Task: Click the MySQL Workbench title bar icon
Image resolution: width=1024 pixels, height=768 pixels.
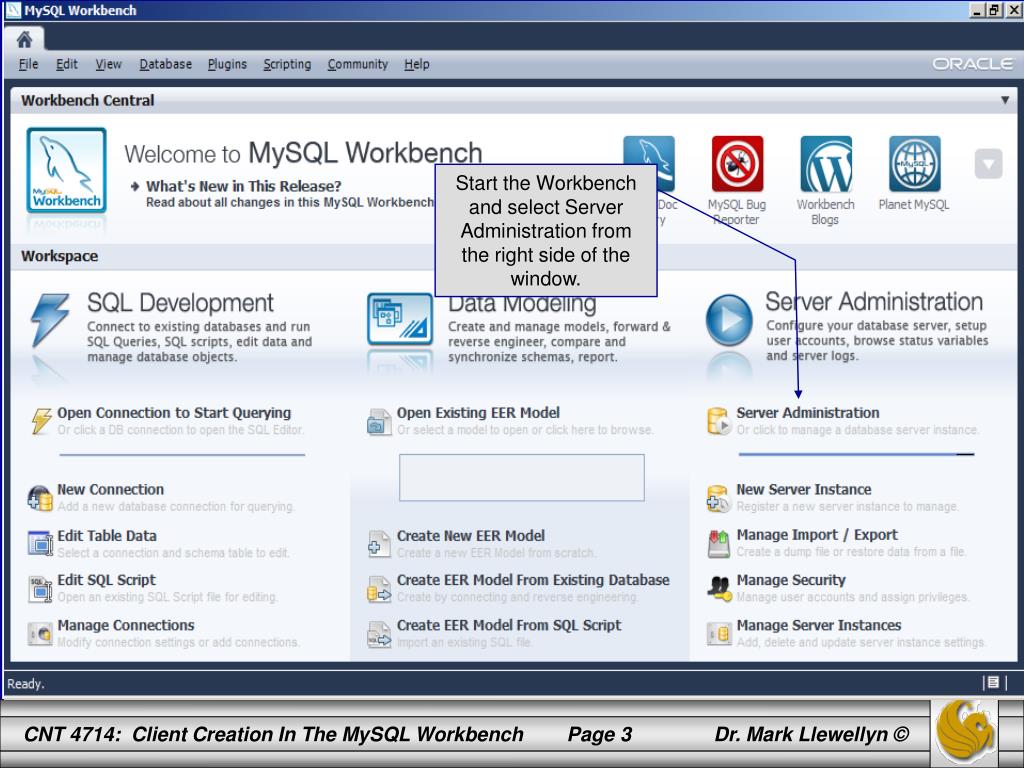Action: [13, 10]
